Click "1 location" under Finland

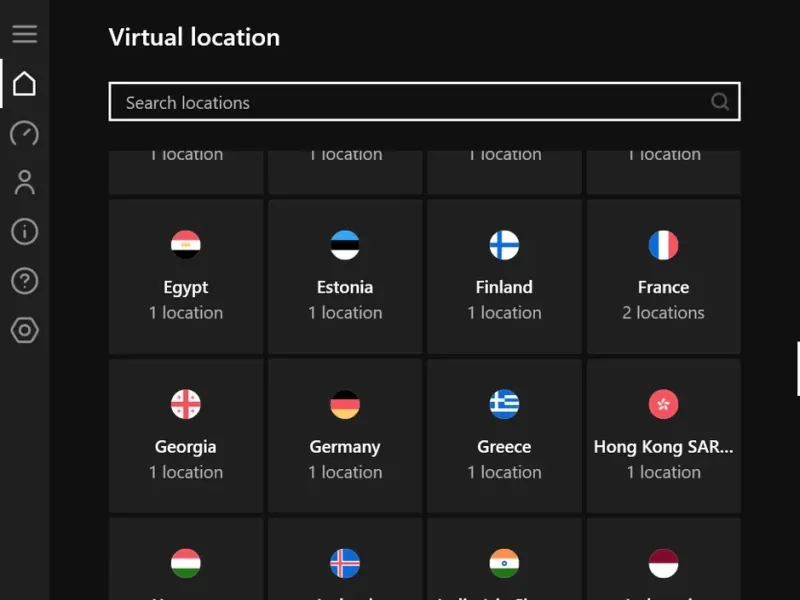point(504,313)
